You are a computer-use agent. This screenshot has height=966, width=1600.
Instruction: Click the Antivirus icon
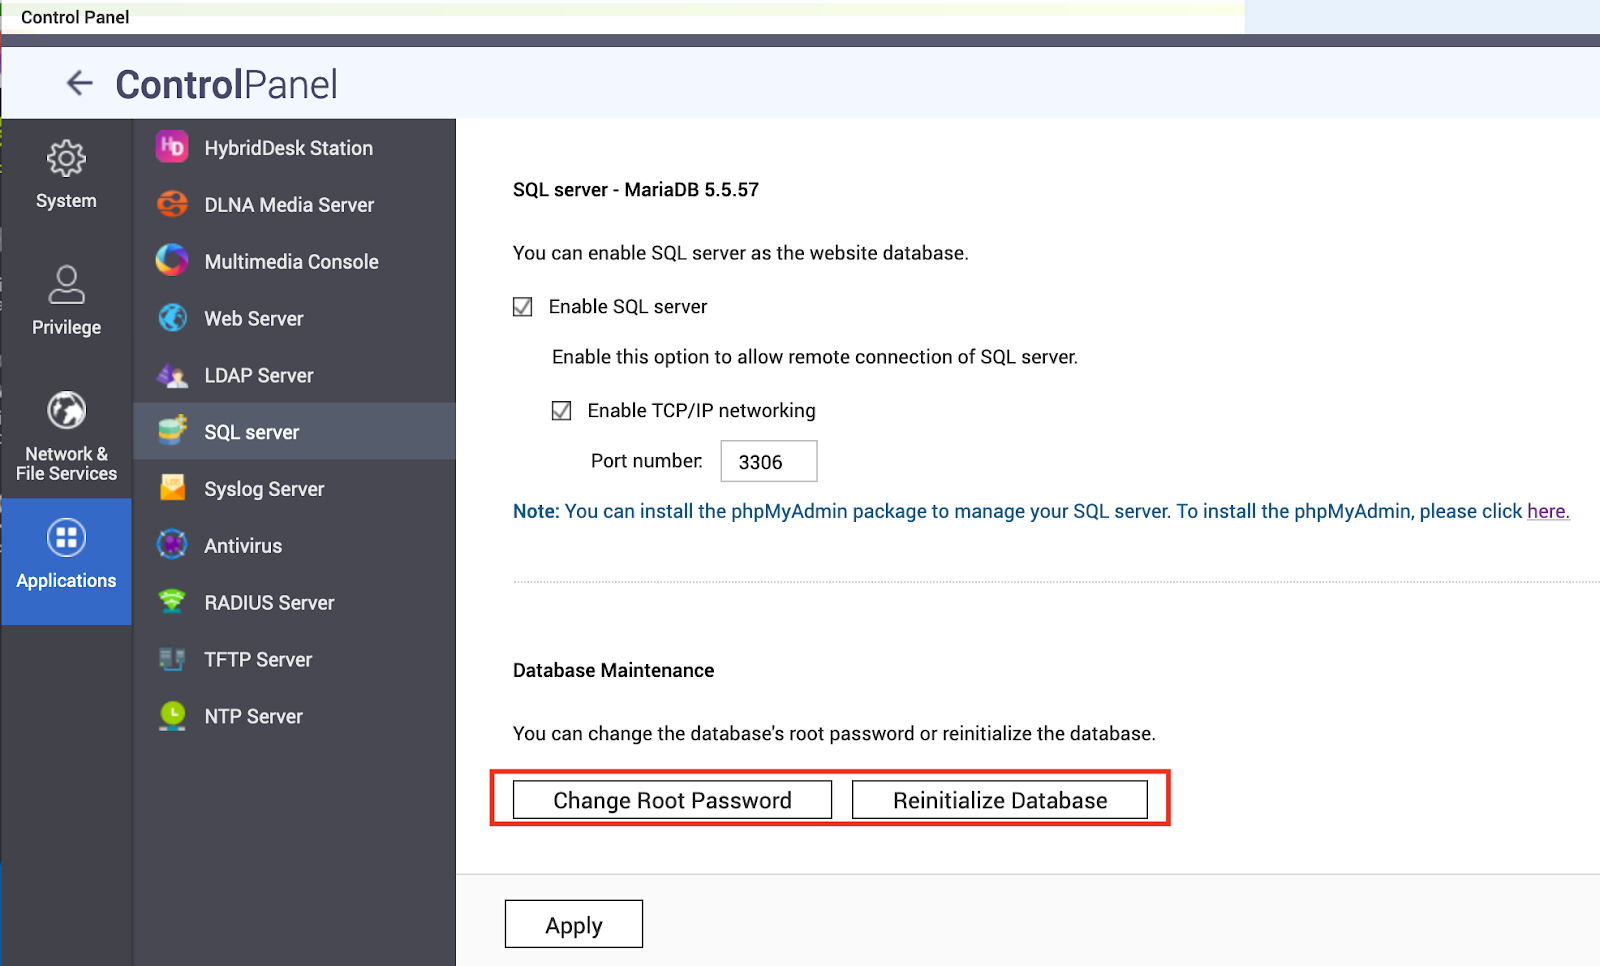[172, 545]
